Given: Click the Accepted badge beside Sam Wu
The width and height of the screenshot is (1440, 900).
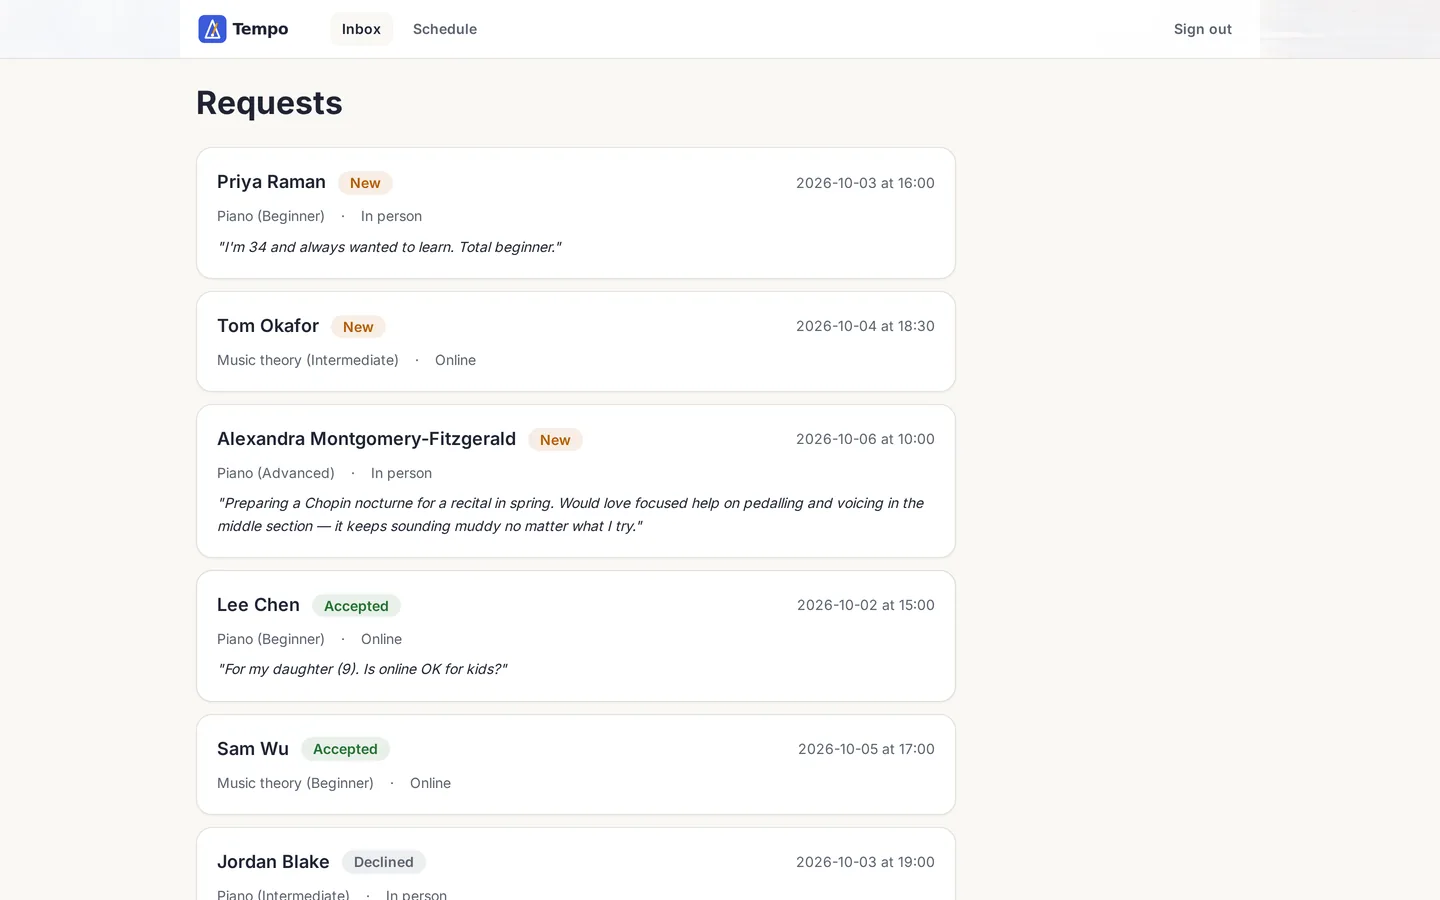Looking at the screenshot, I should 345,749.
